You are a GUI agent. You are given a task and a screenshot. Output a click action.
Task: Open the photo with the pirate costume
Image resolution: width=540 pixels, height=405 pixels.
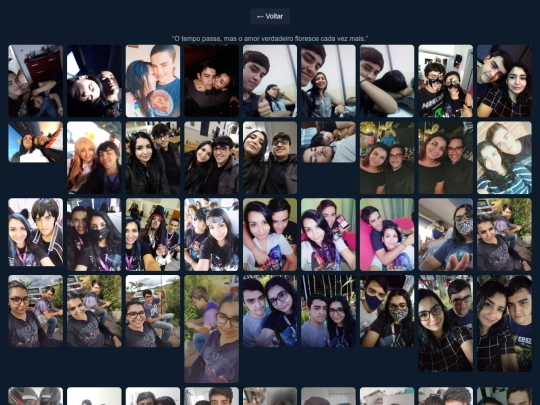pyautogui.click(x=153, y=234)
